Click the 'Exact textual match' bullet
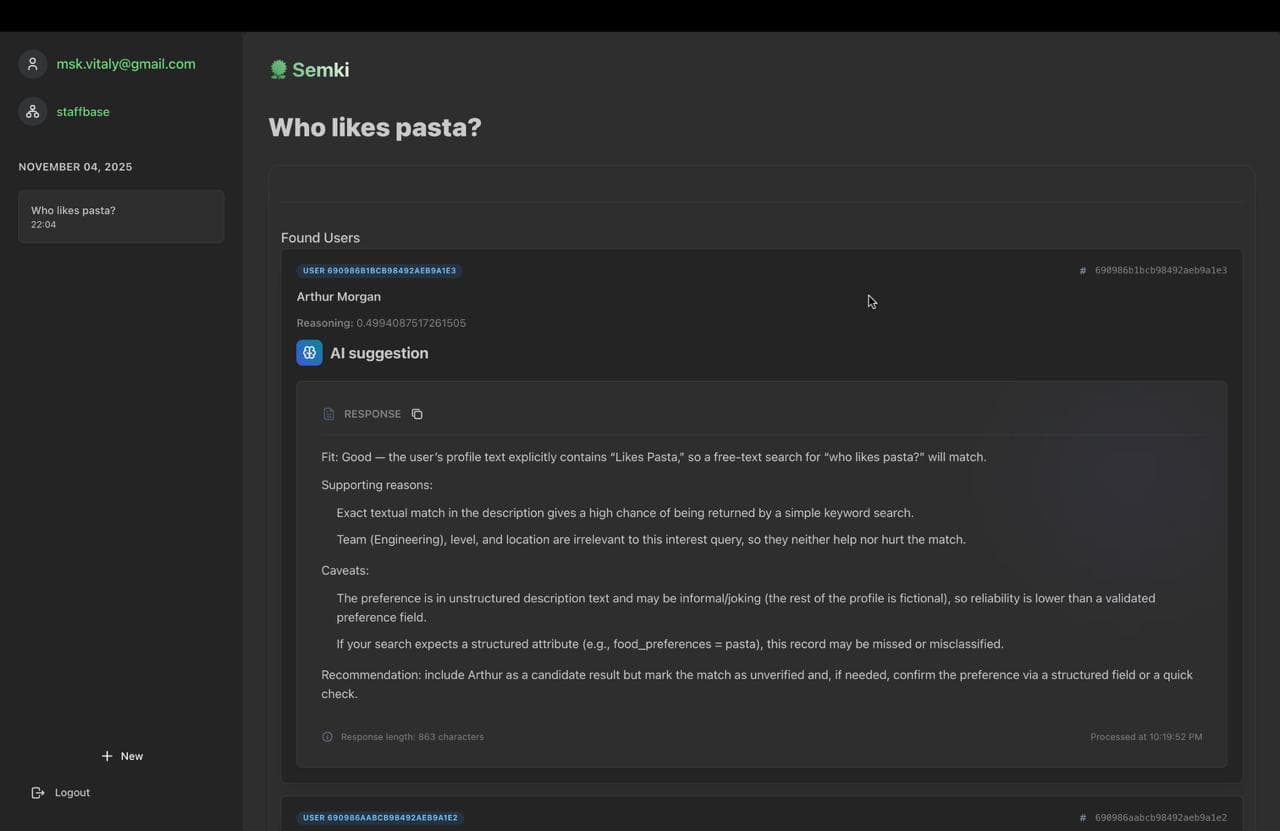1280x831 pixels. point(625,513)
